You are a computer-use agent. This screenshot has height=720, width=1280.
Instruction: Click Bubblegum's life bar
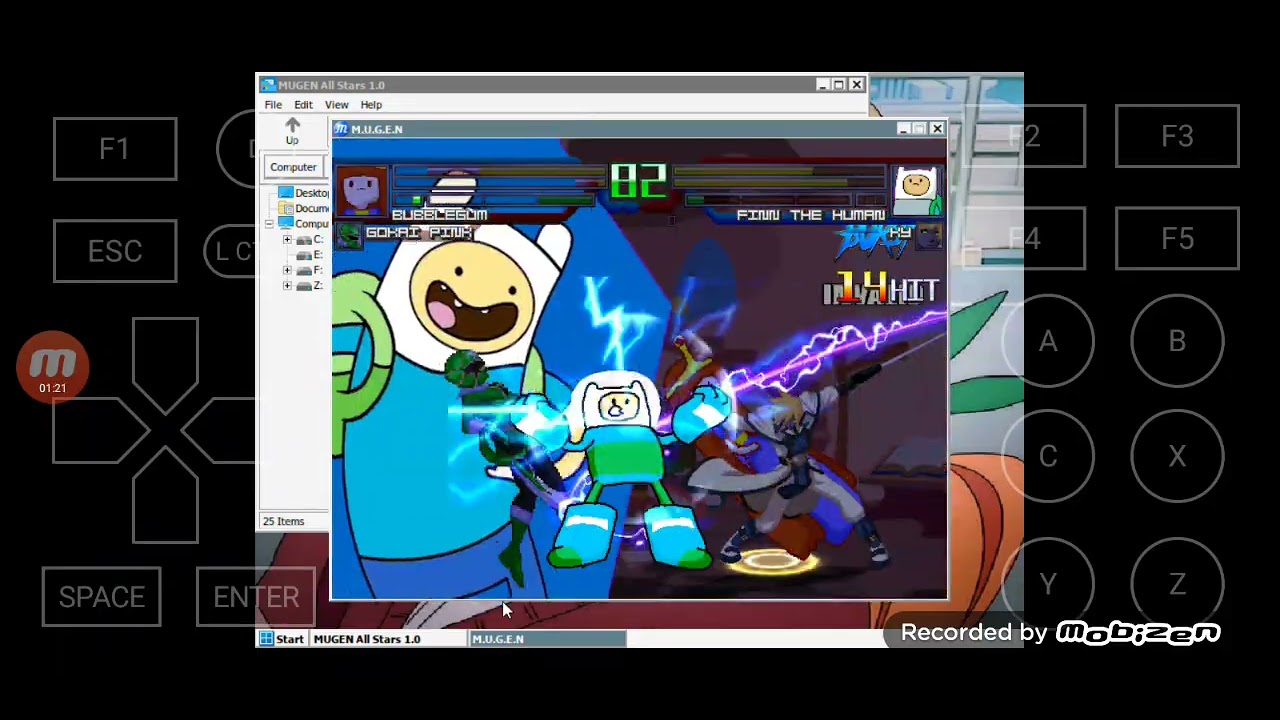[500, 178]
